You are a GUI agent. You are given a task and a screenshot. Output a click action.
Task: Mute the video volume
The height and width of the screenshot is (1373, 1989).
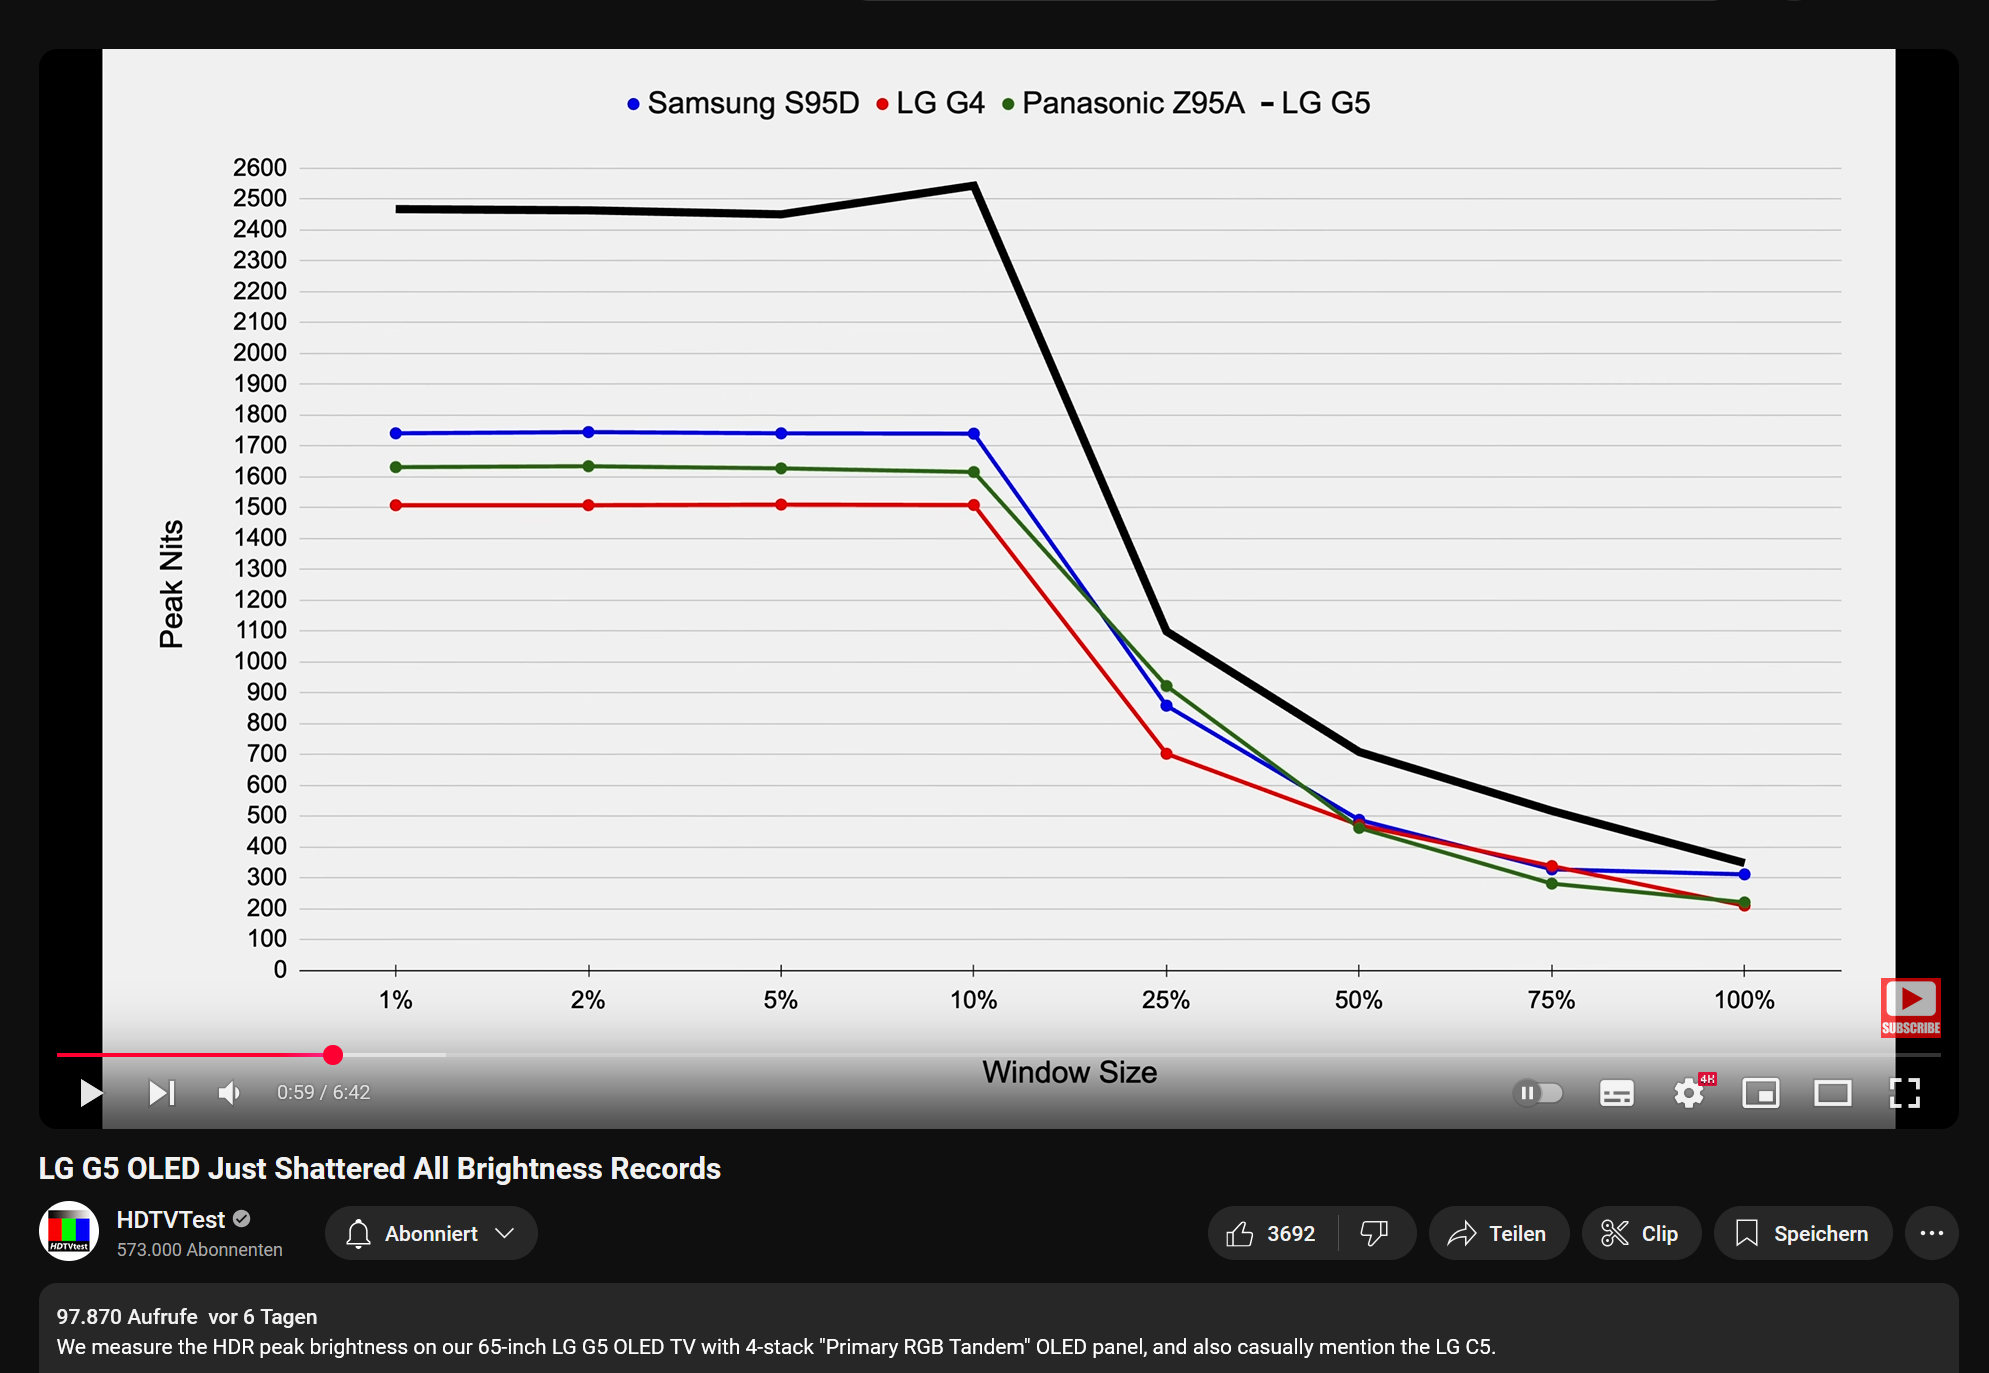(x=229, y=1093)
